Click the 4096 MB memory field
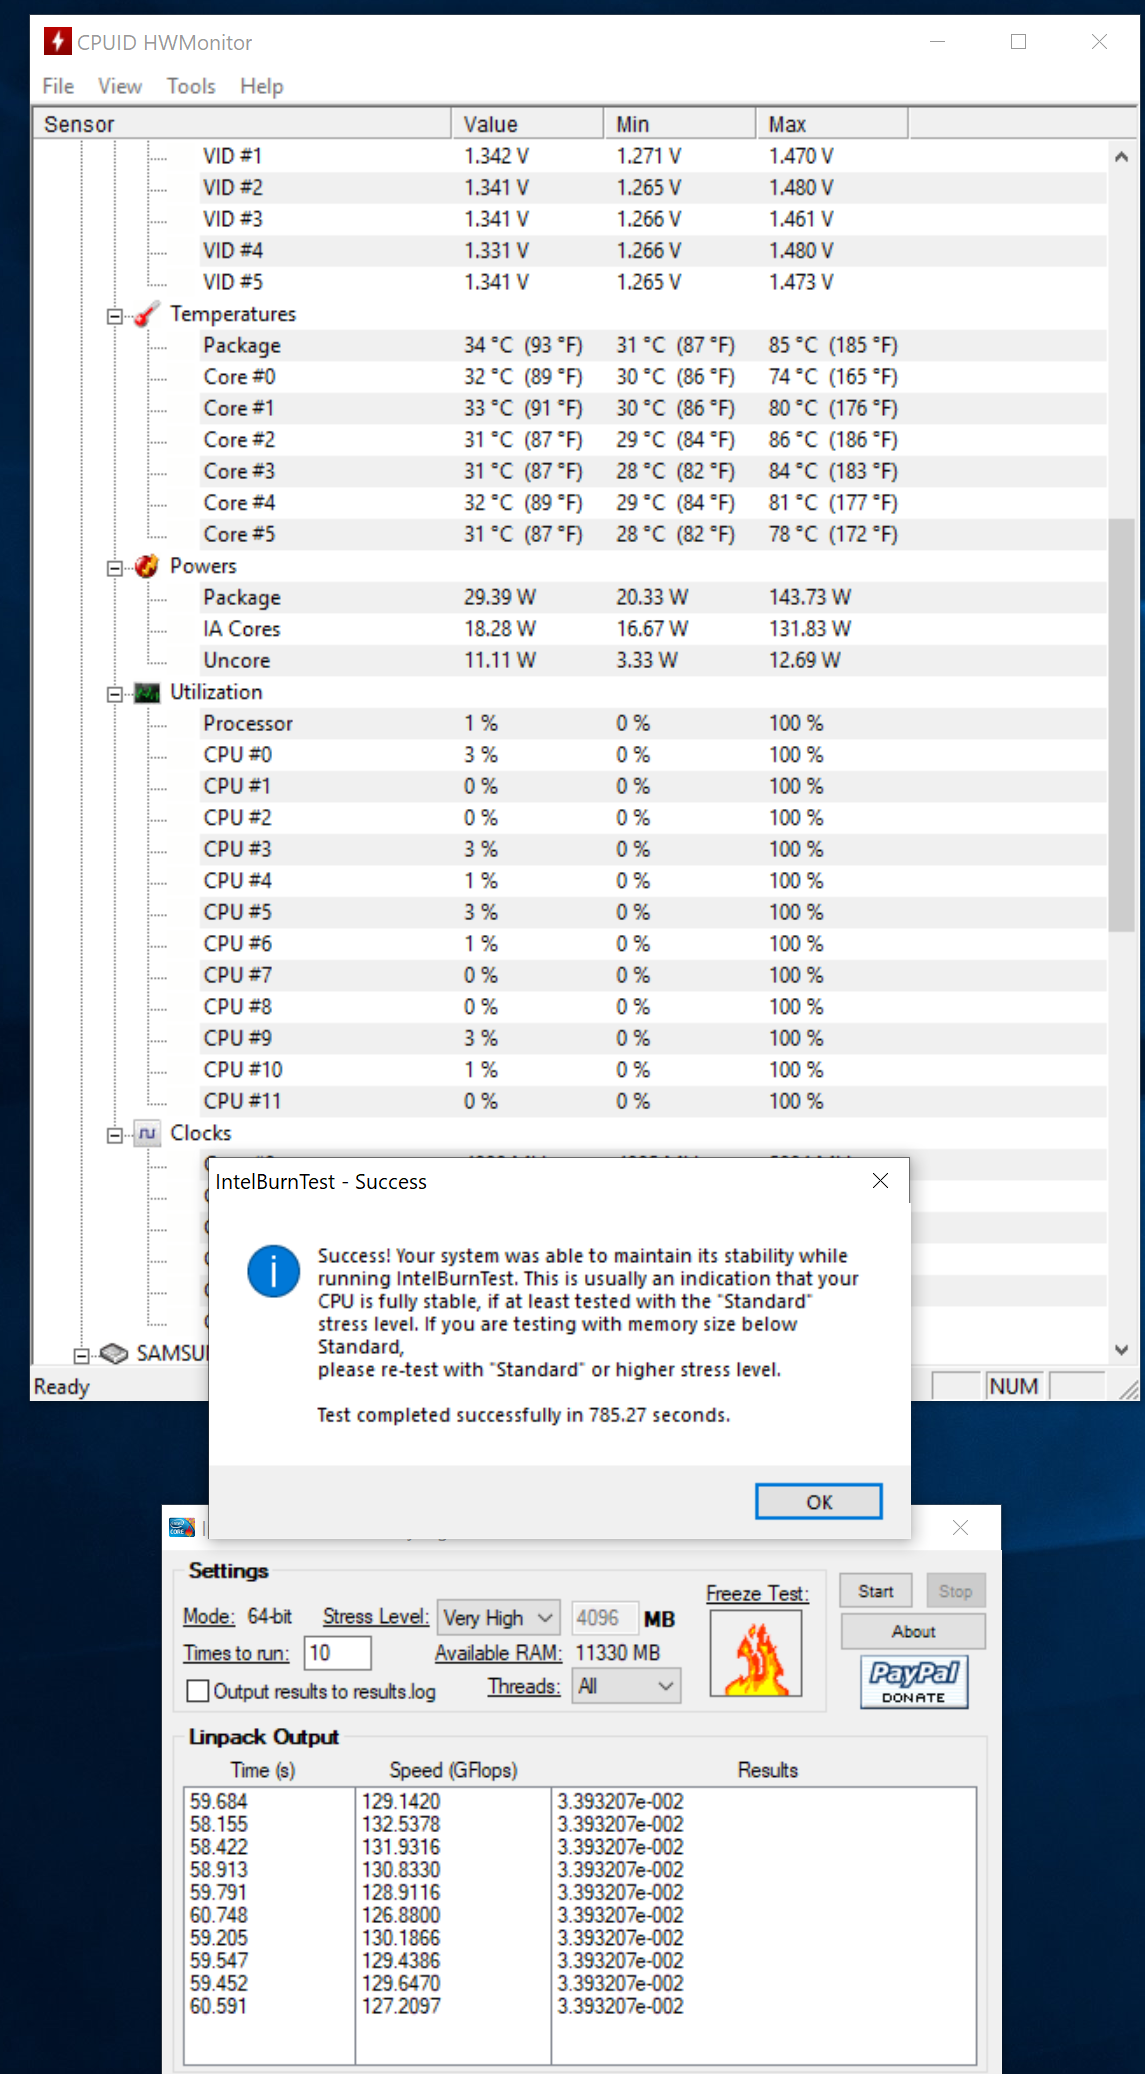This screenshot has height=2086, width=1145. (x=604, y=1617)
